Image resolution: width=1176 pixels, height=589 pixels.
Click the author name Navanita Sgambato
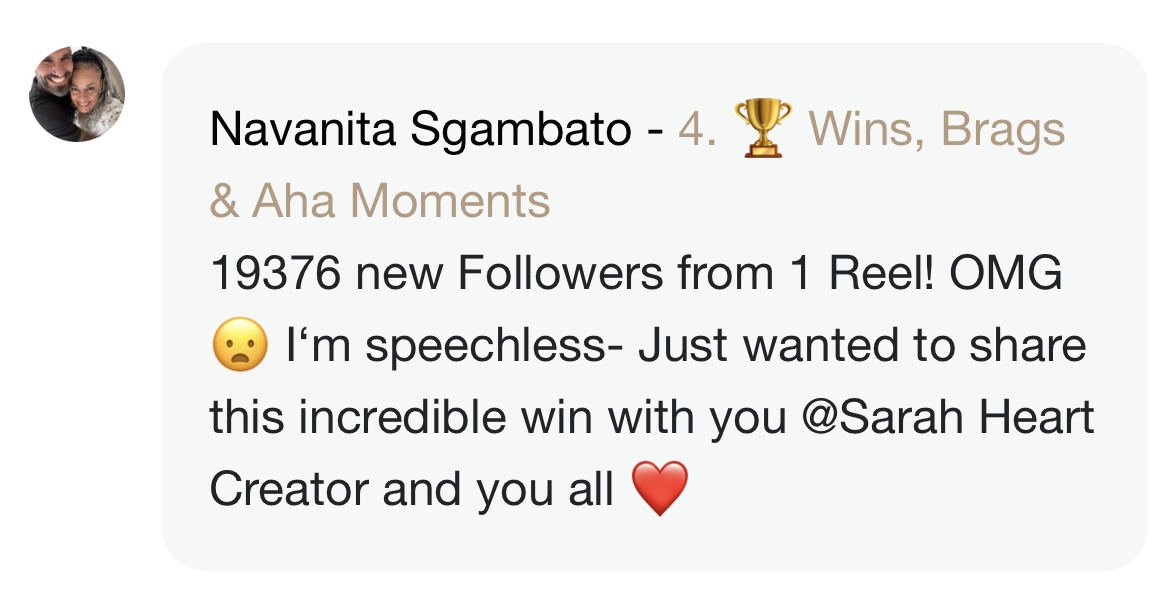(x=421, y=130)
